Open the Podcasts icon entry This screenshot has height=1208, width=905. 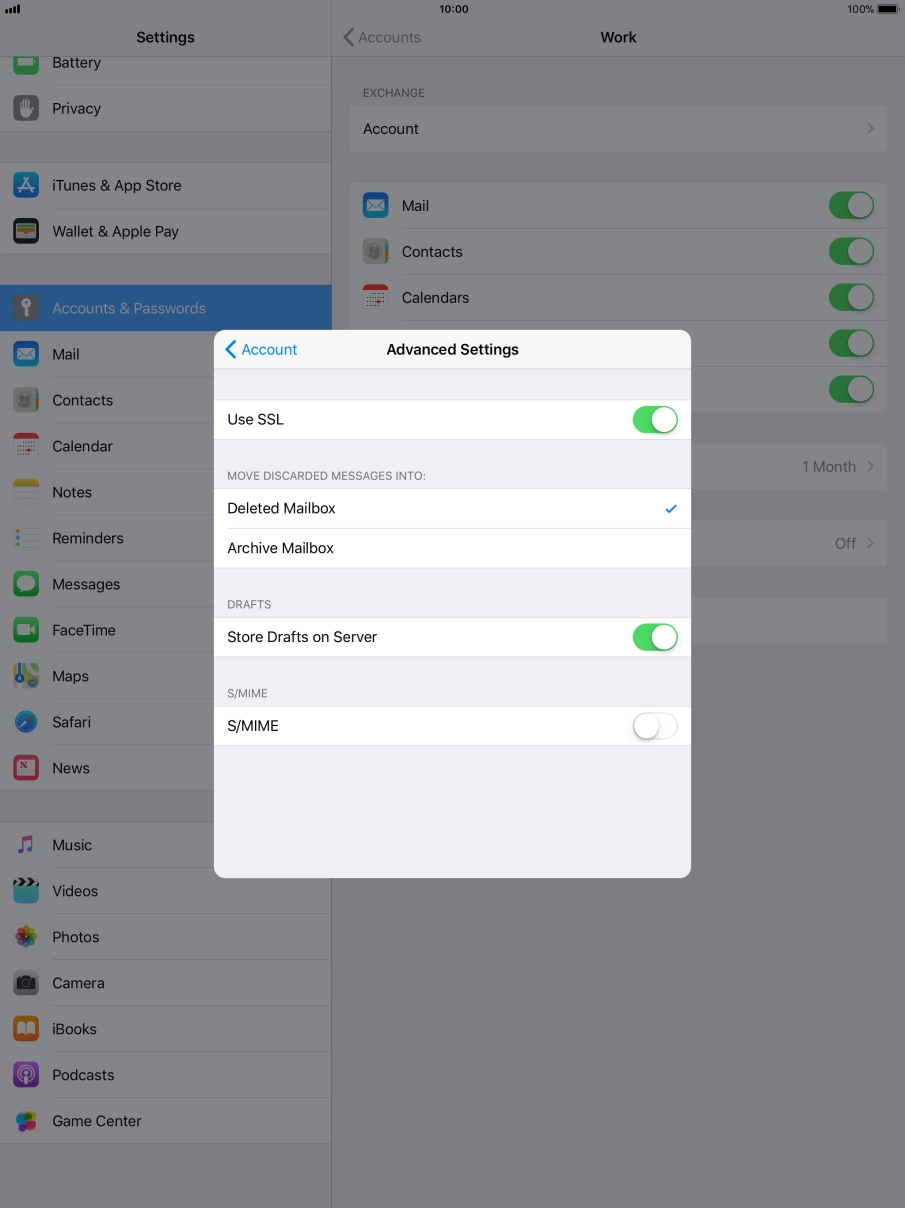pyautogui.click(x=26, y=1075)
